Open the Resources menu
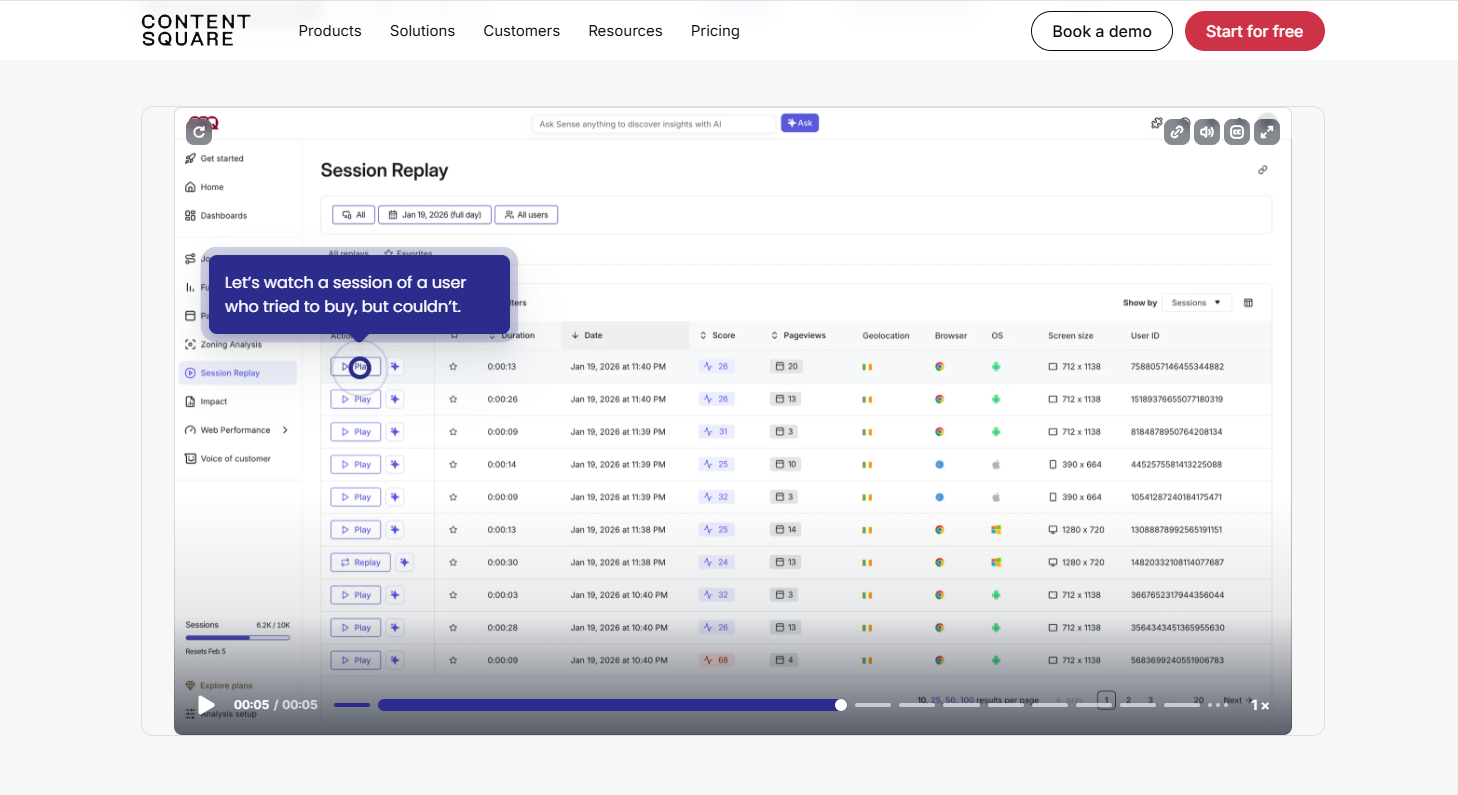Image resolution: width=1458 pixels, height=795 pixels. pos(625,31)
